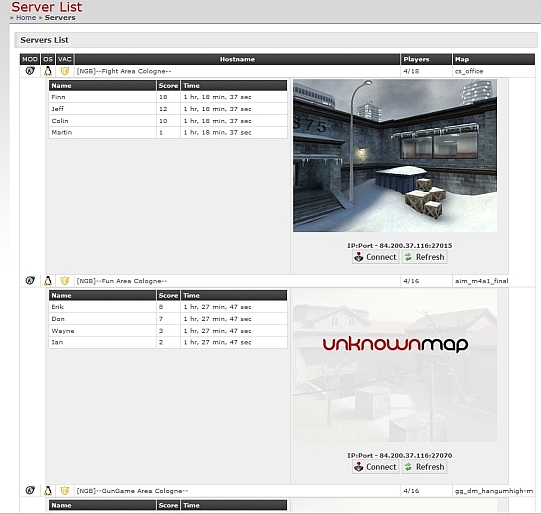Click the cs_office map name
541x514 pixels.
[469, 71]
